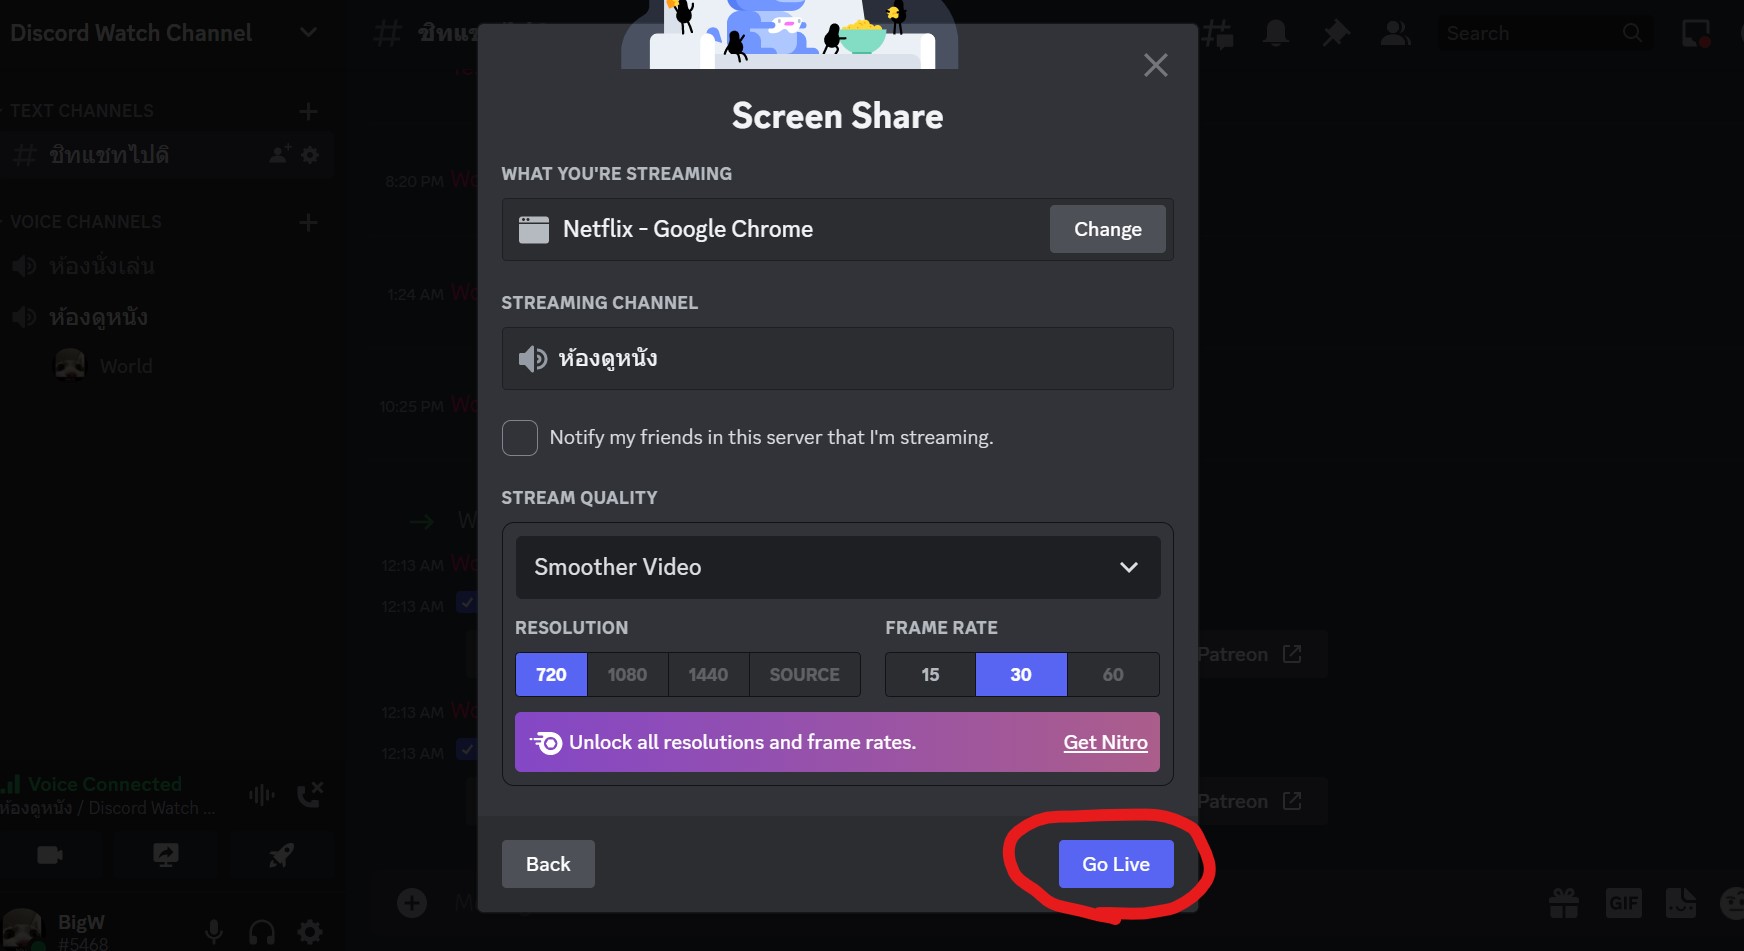Open pinned messages
This screenshot has height=951, width=1744.
click(x=1335, y=33)
